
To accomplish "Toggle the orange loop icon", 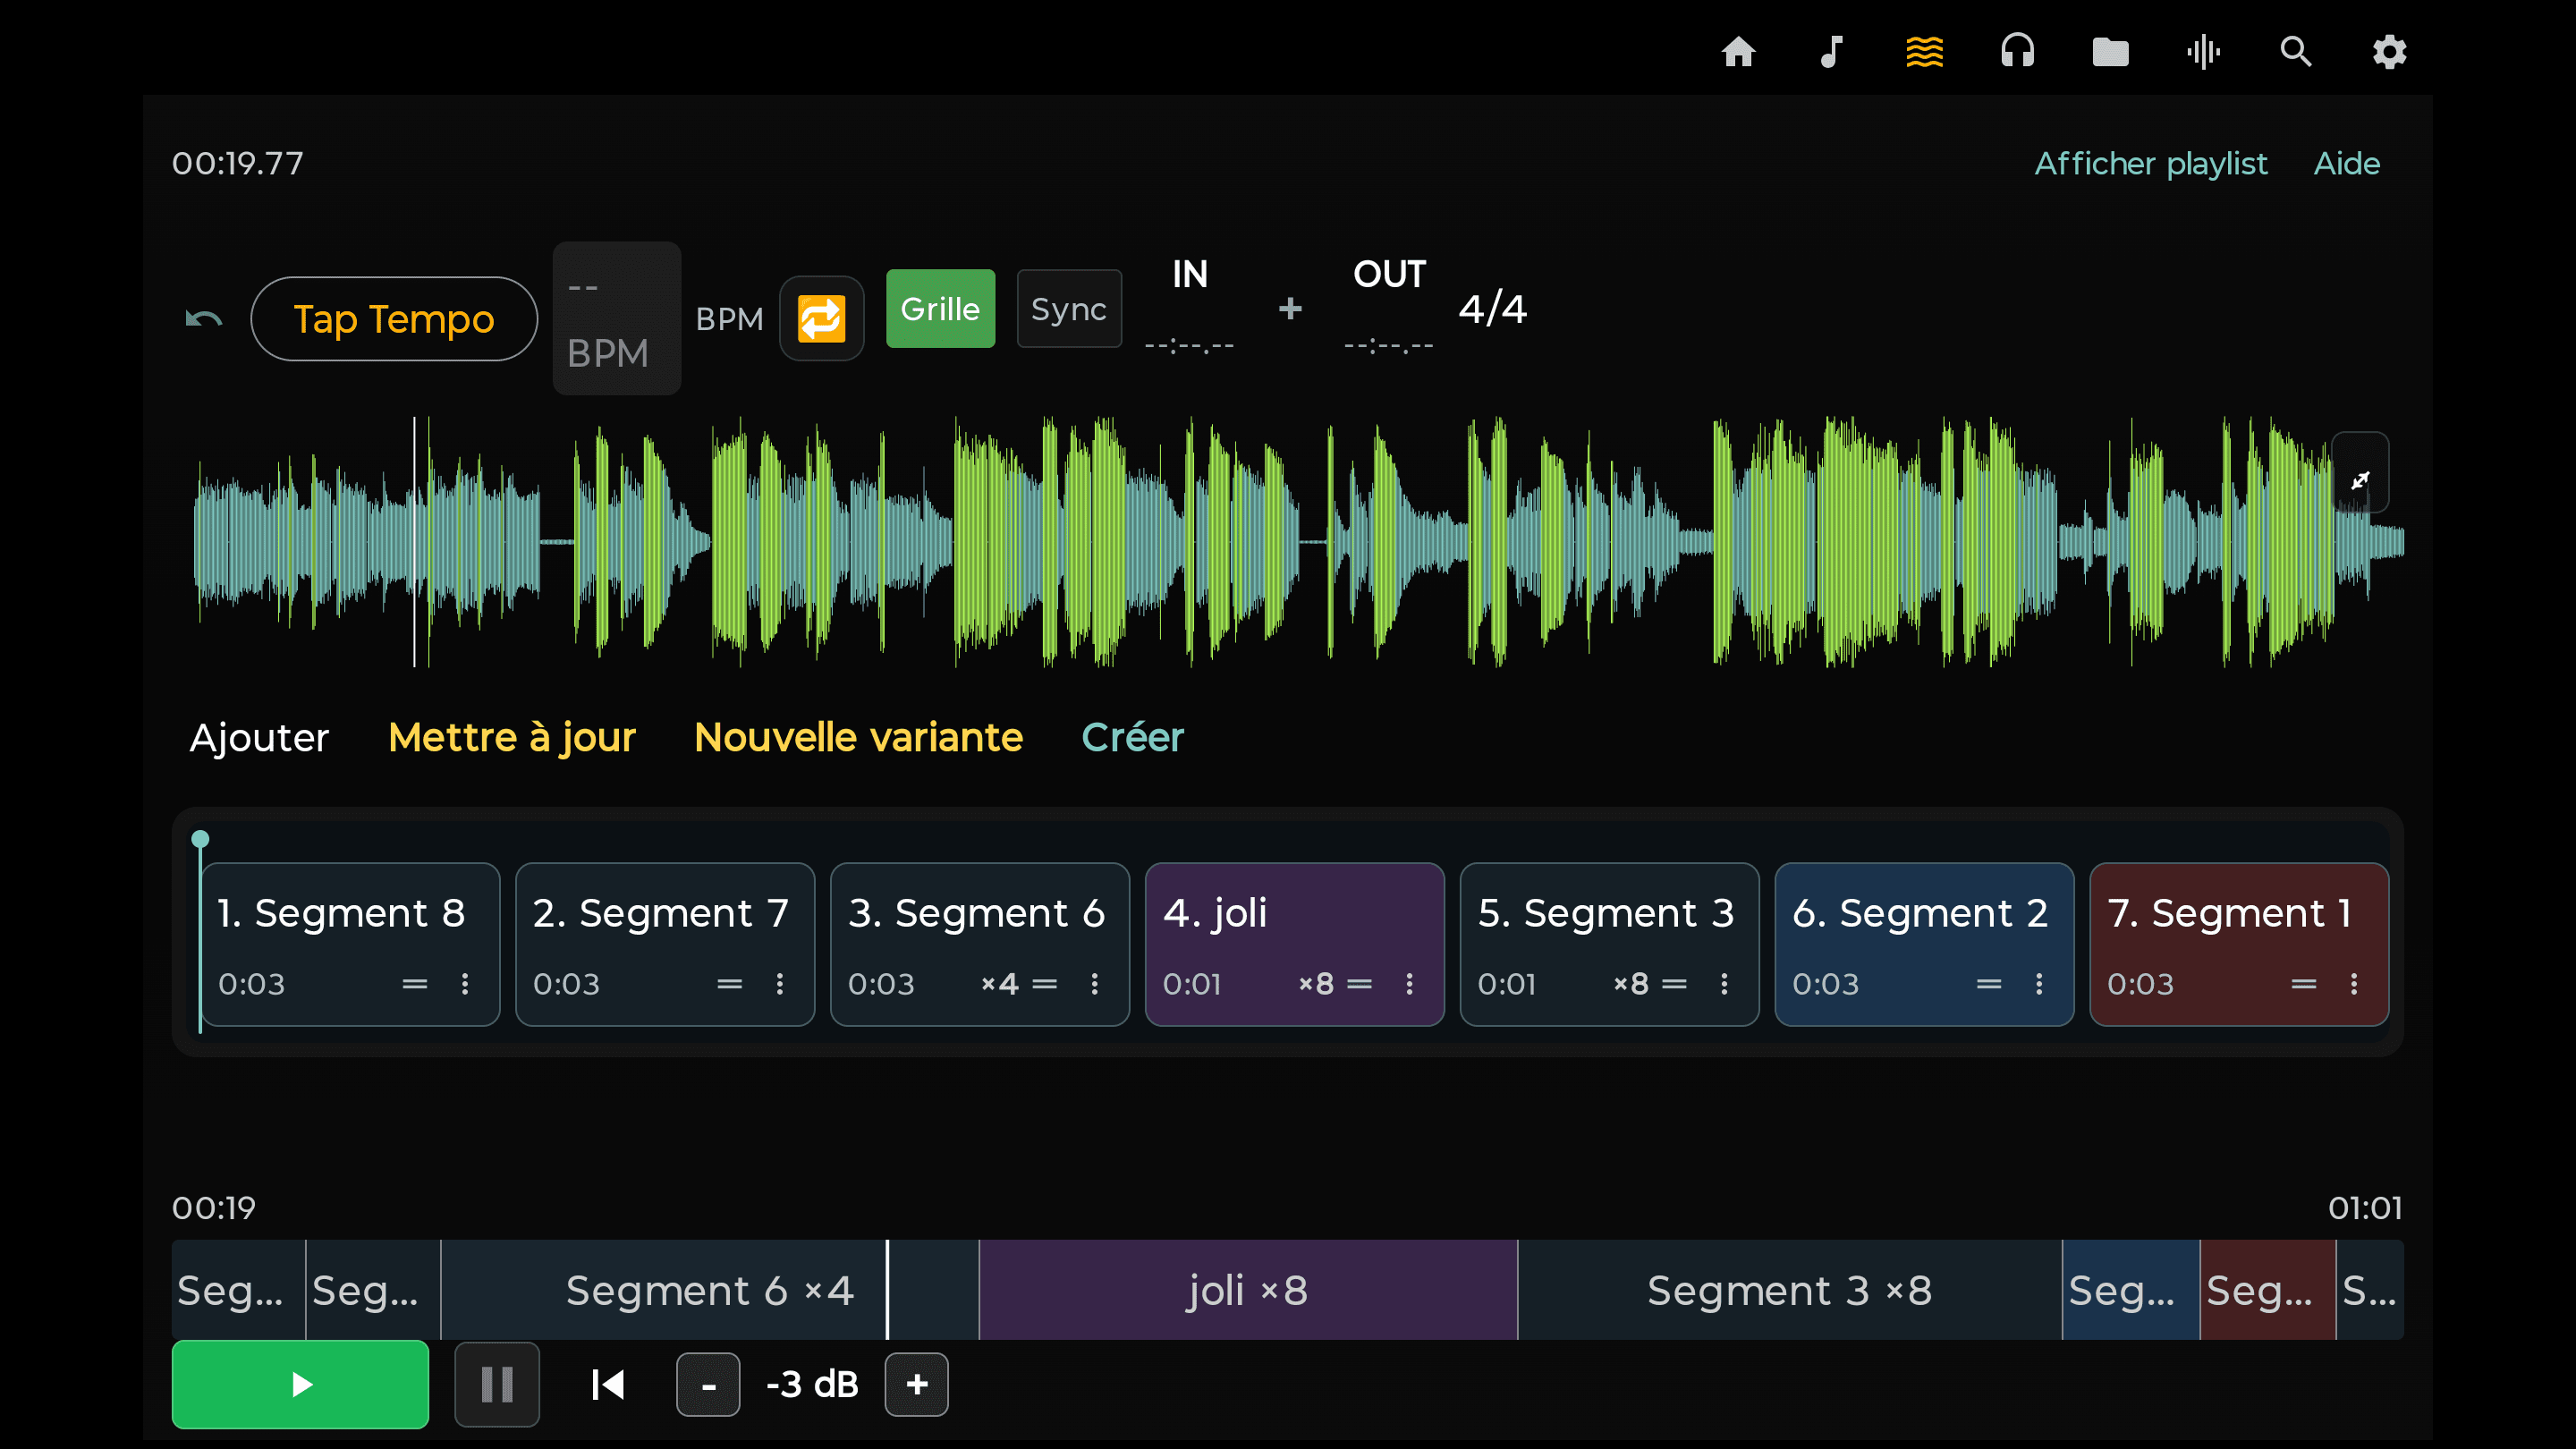I will coord(821,319).
